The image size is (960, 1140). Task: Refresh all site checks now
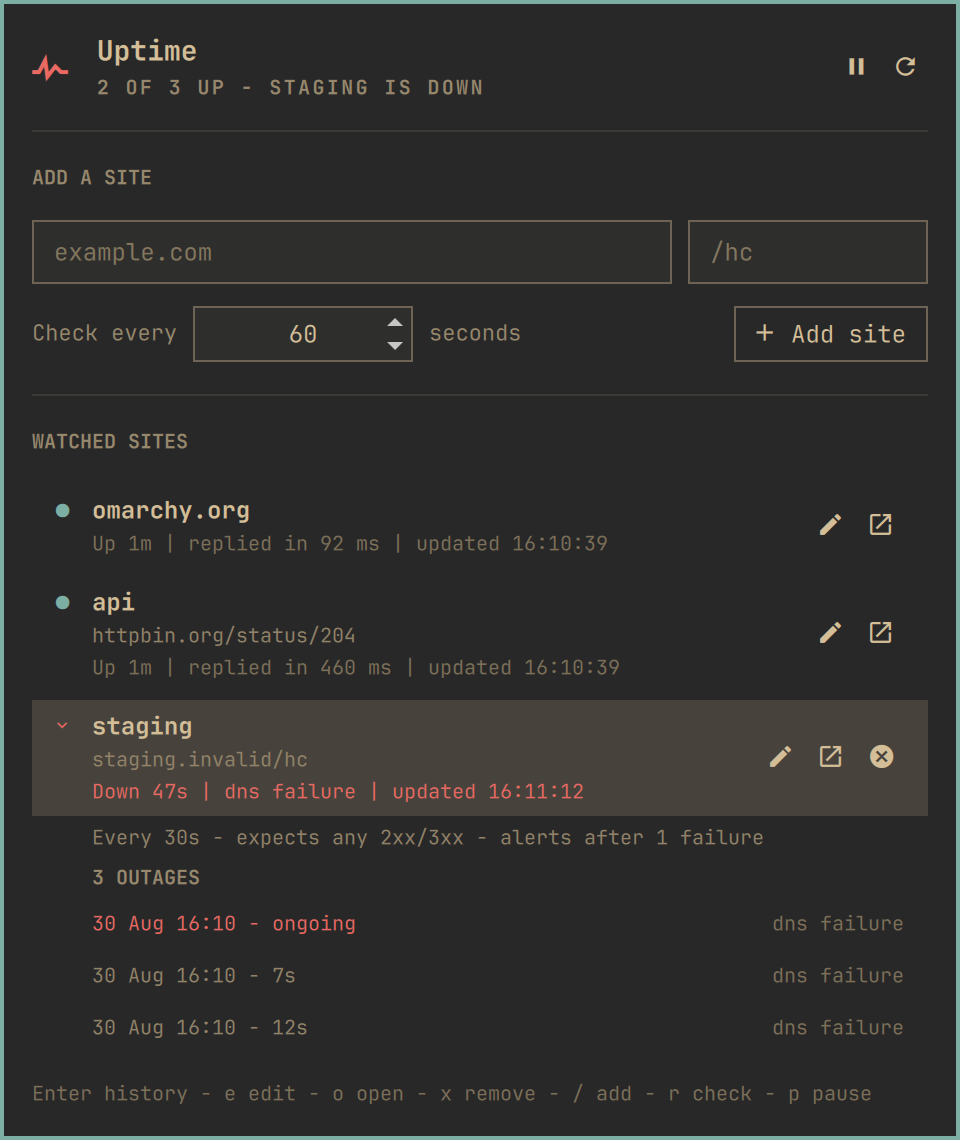point(905,67)
